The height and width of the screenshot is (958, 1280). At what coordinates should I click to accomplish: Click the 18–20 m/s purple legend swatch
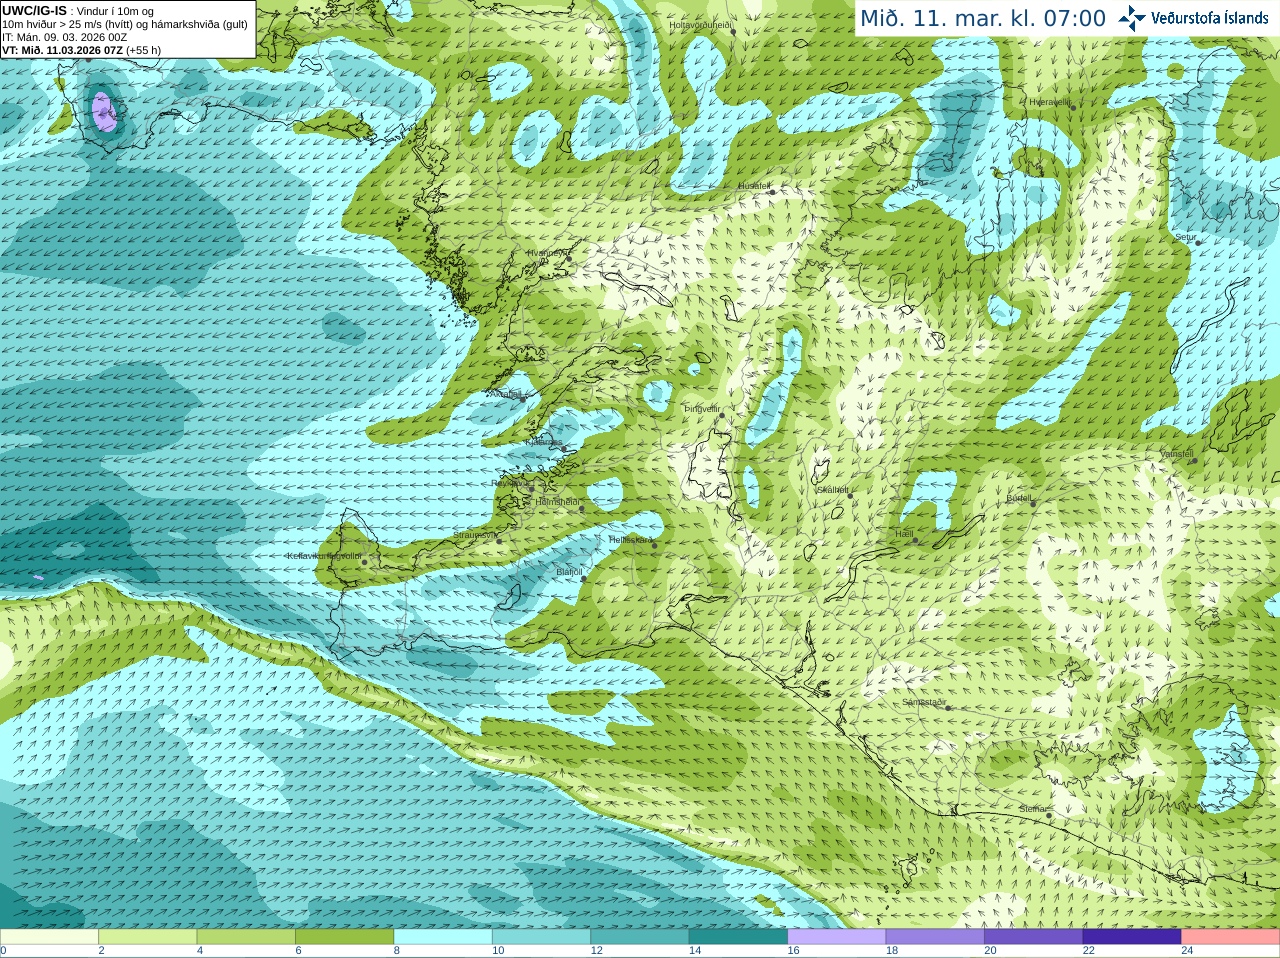tap(935, 937)
